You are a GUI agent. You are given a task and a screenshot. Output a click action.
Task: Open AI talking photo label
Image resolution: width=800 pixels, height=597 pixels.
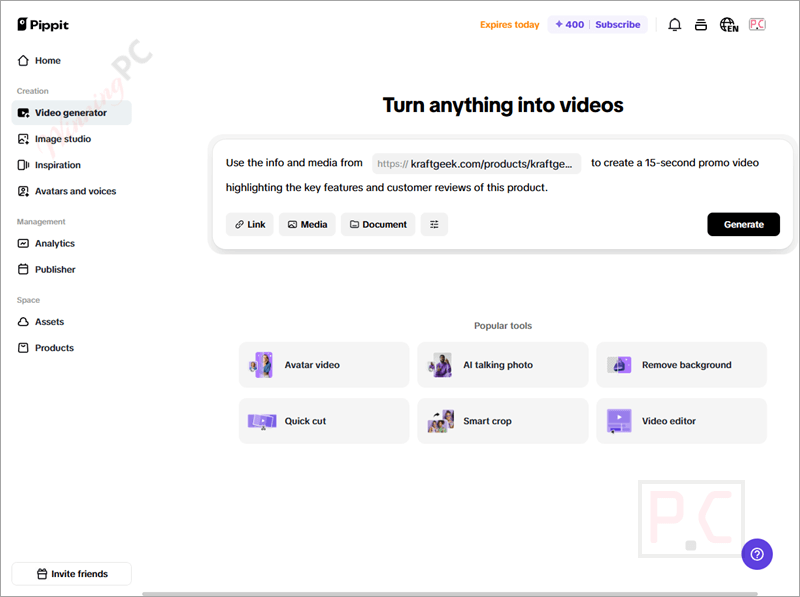click(x=498, y=365)
